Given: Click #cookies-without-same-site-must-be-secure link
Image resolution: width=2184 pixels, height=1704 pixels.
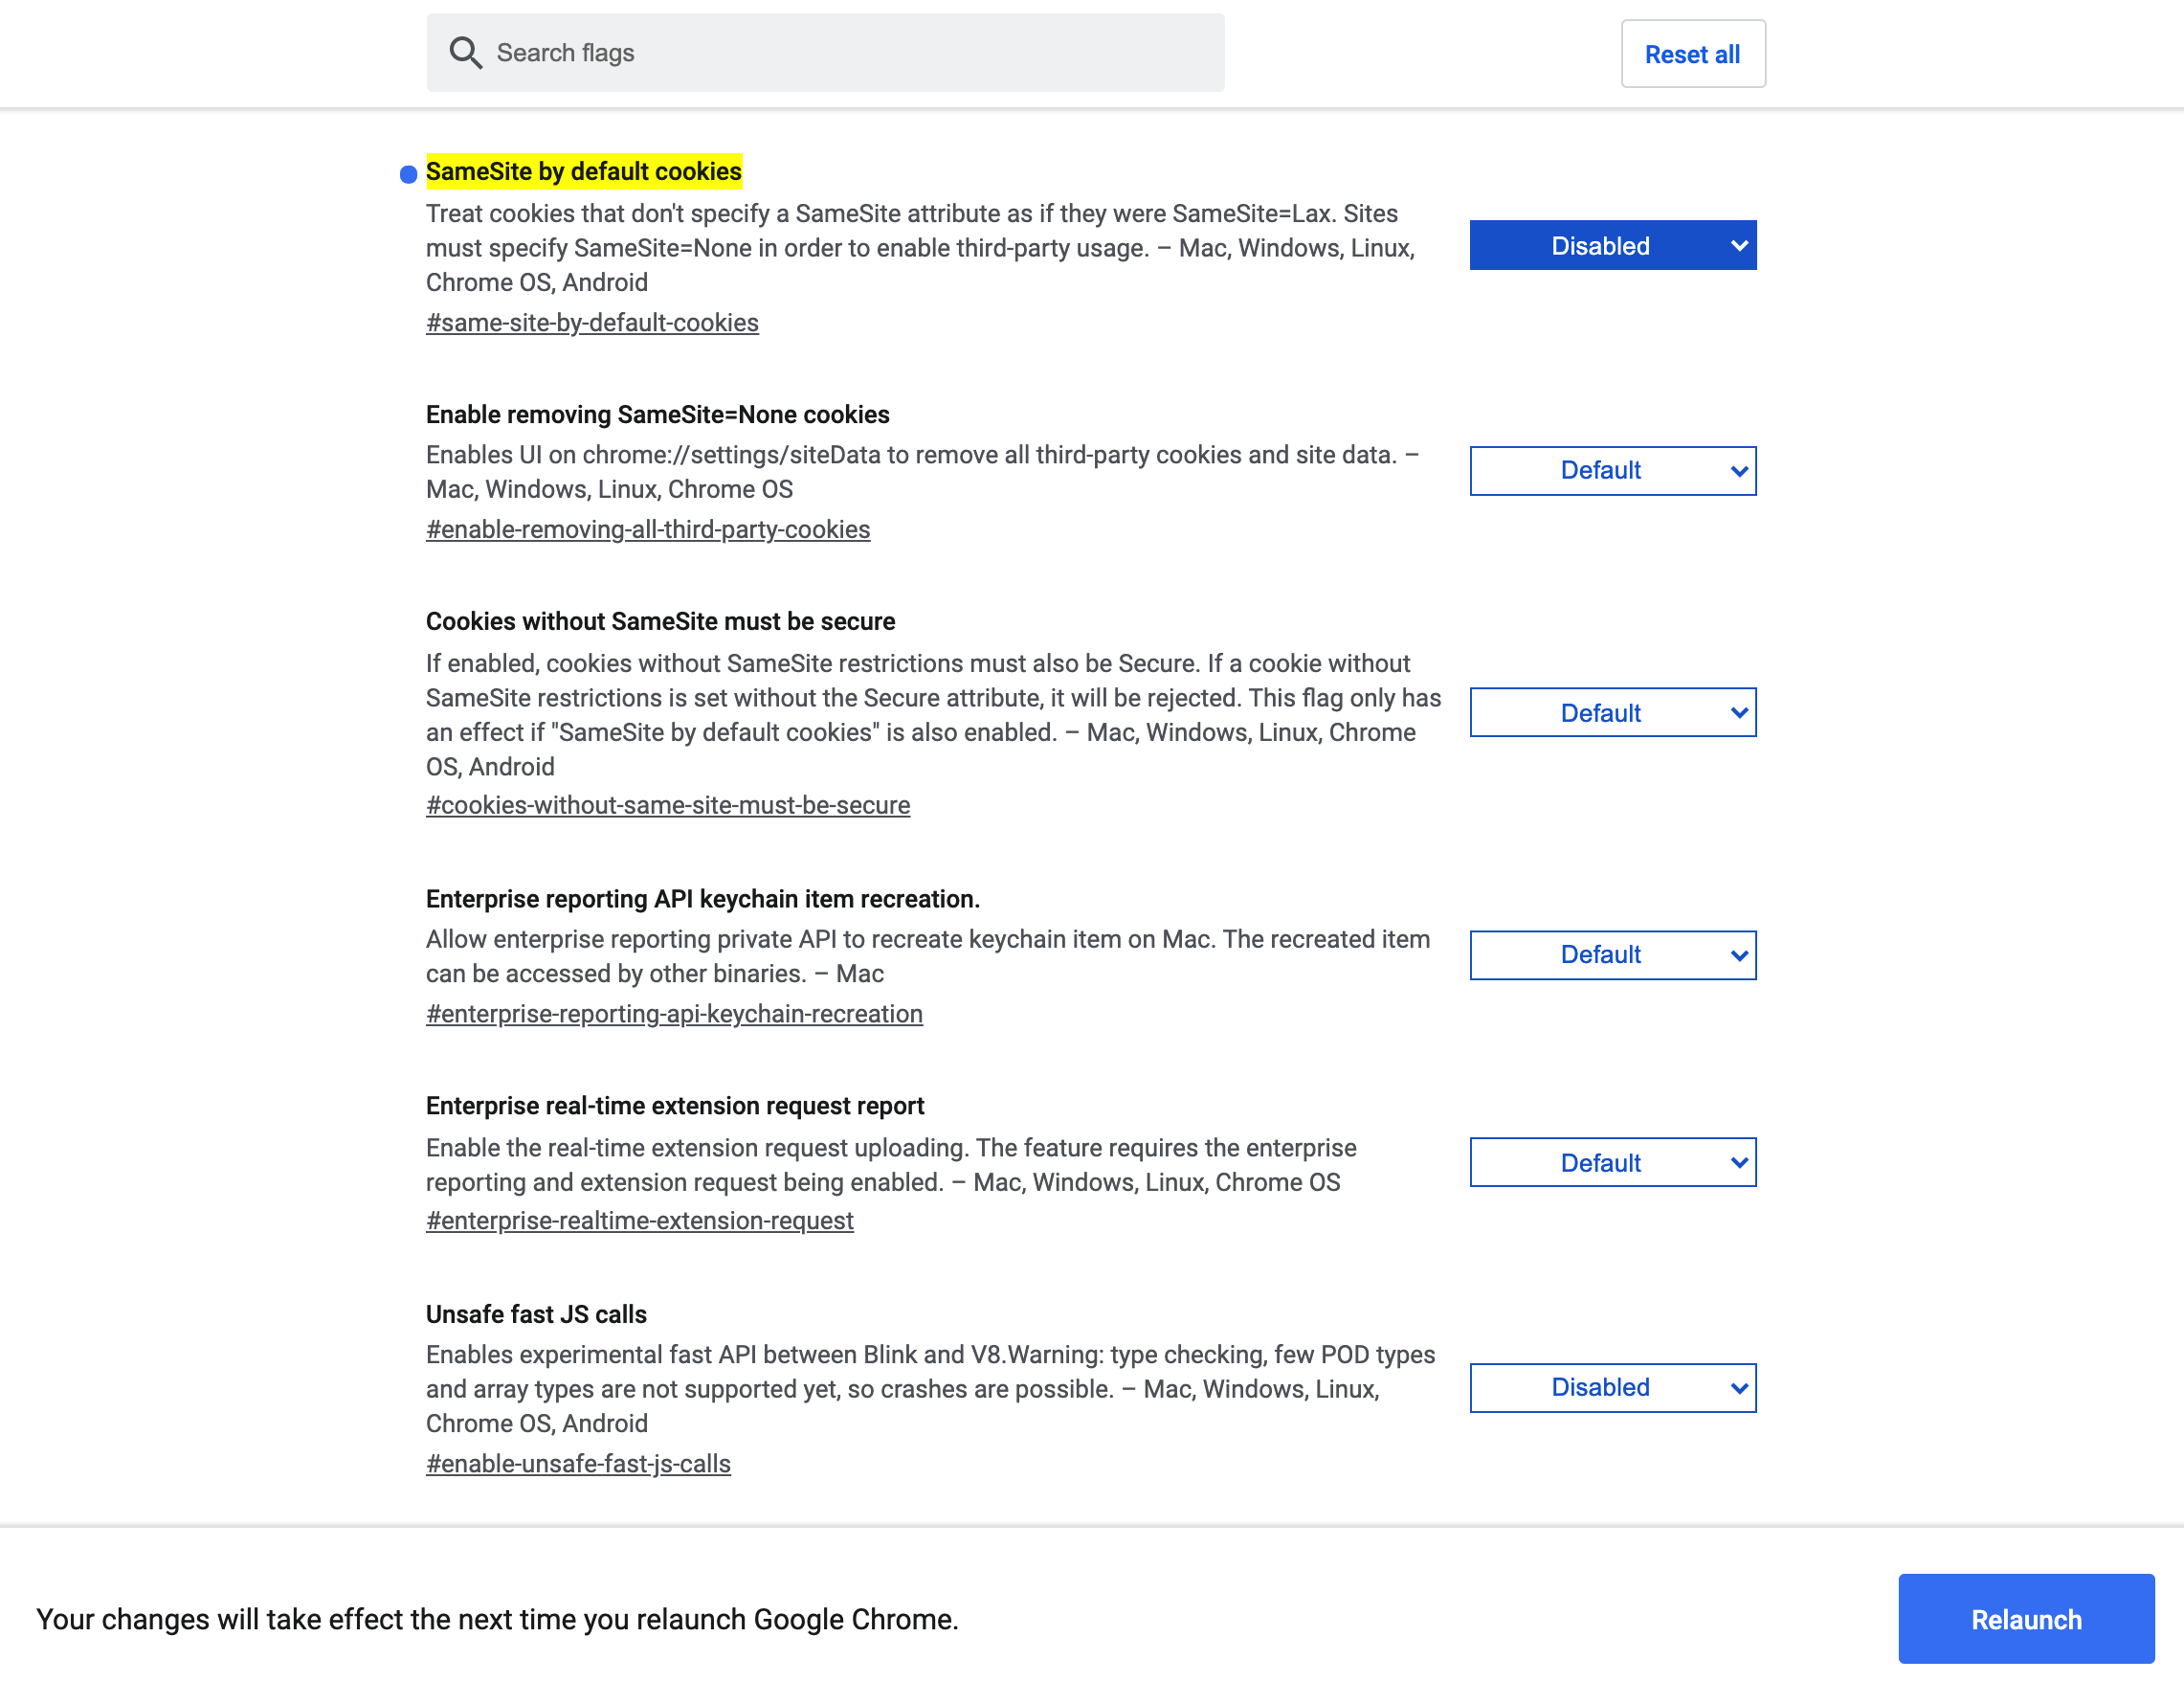Looking at the screenshot, I should [x=668, y=806].
